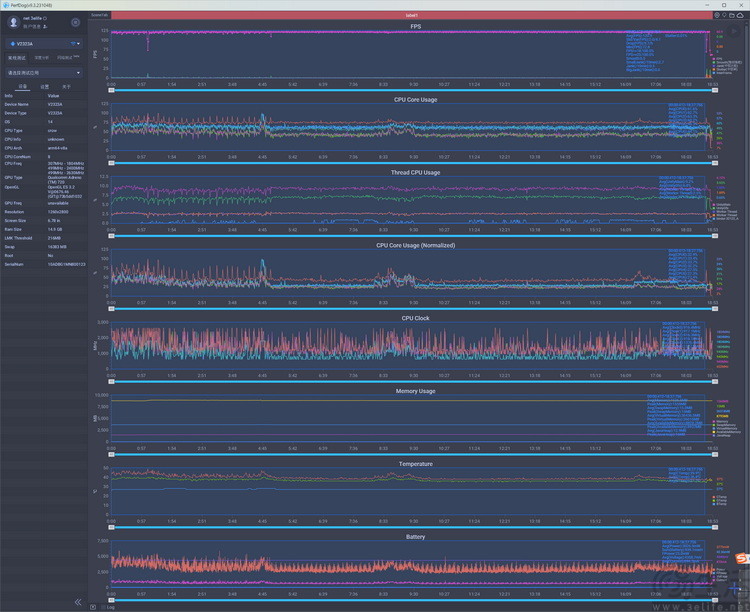Toggle the purple Jank legend entry in FPS chart
Viewport: 750px width, 612px height.
(x=724, y=66)
